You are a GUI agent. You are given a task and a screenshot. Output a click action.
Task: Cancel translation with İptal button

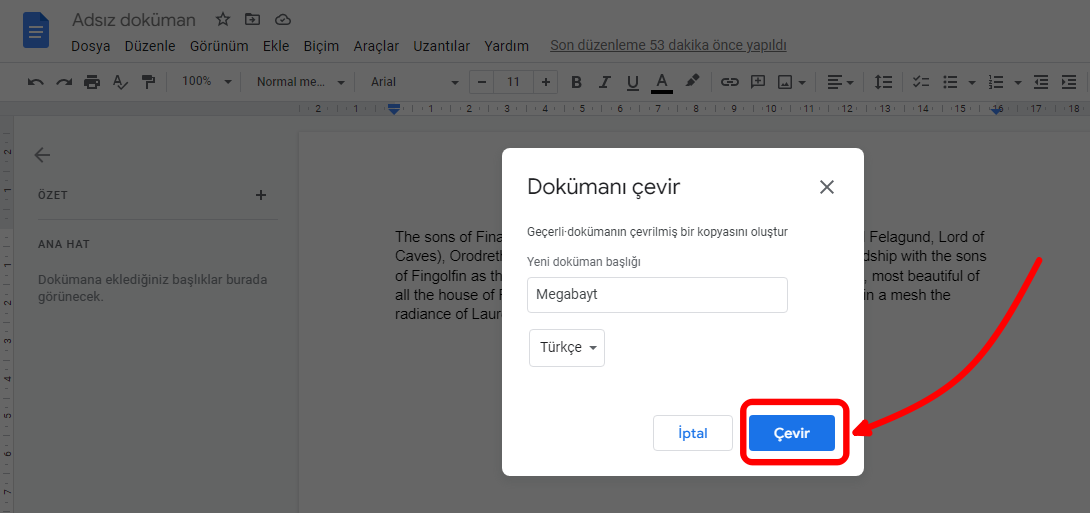[692, 433]
